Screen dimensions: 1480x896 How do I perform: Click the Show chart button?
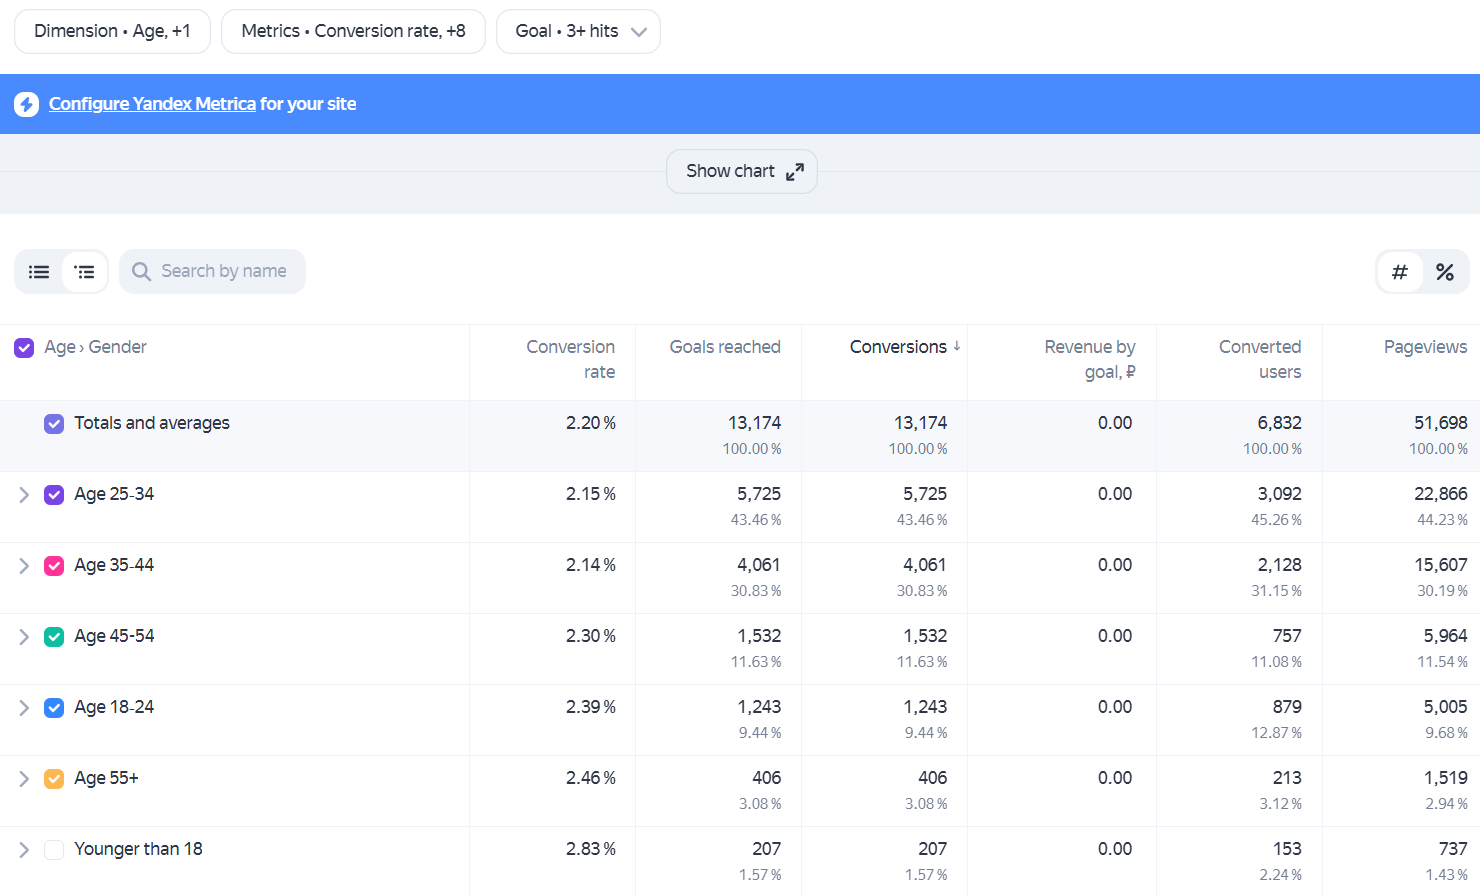742,172
